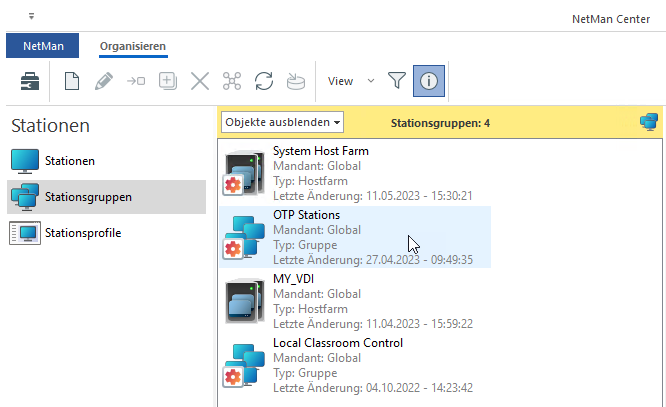Screen dimensions: 666x407
Task: Toggle the info panel button
Action: (x=428, y=82)
